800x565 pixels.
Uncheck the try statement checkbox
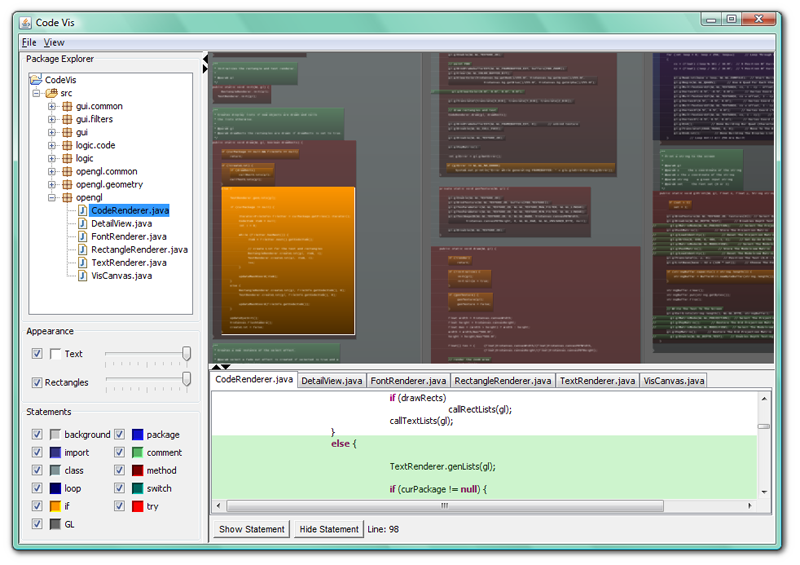[x=119, y=506]
